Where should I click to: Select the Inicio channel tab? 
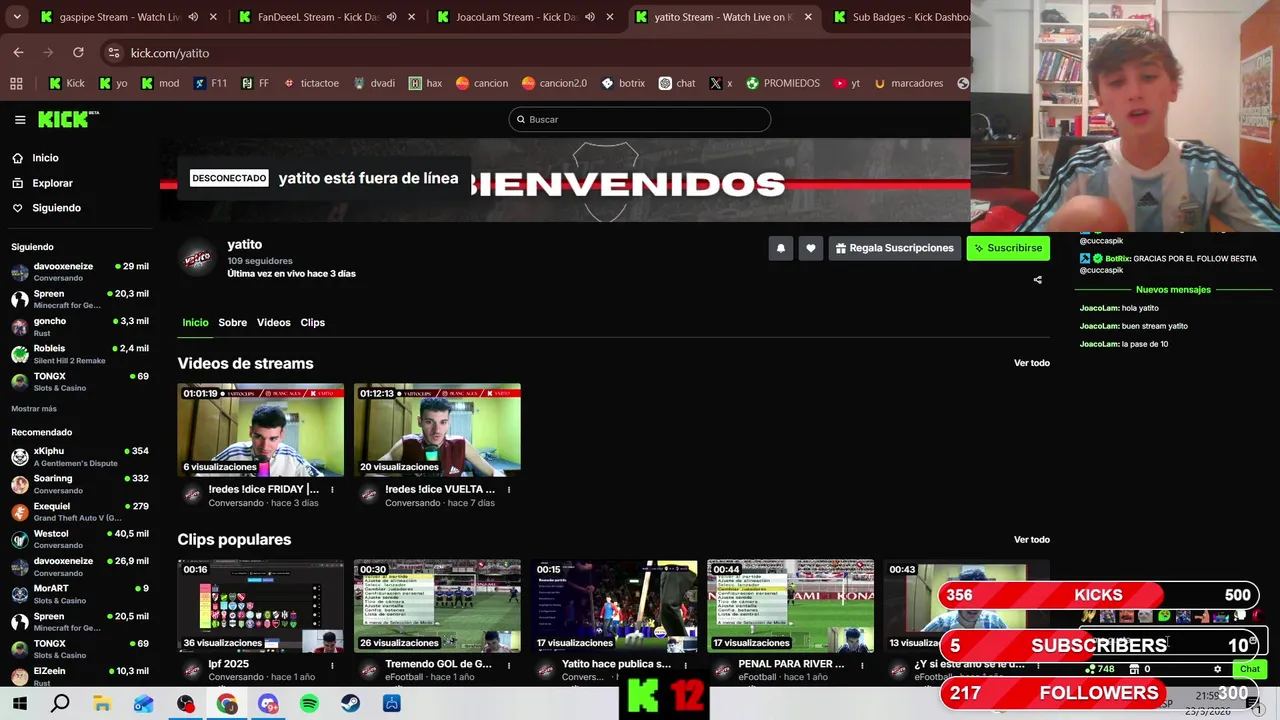coord(195,322)
